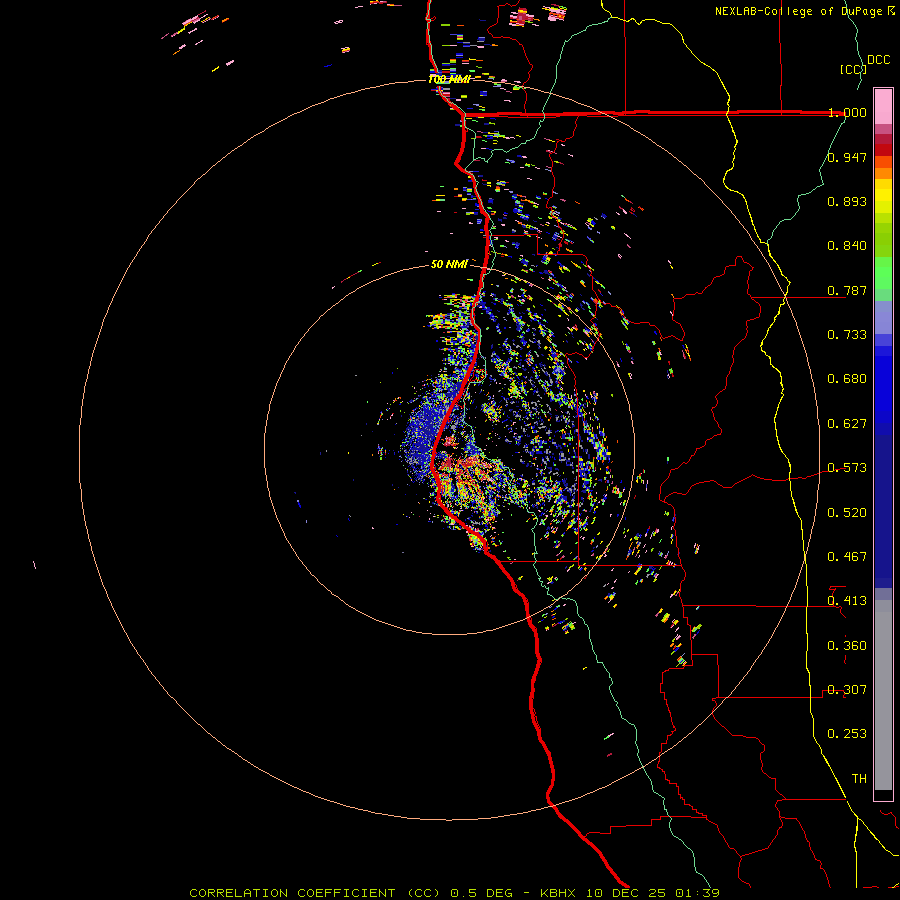900x900 pixels.
Task: Click the Correlation Coefficient KBHX caption
Action: 454,893
